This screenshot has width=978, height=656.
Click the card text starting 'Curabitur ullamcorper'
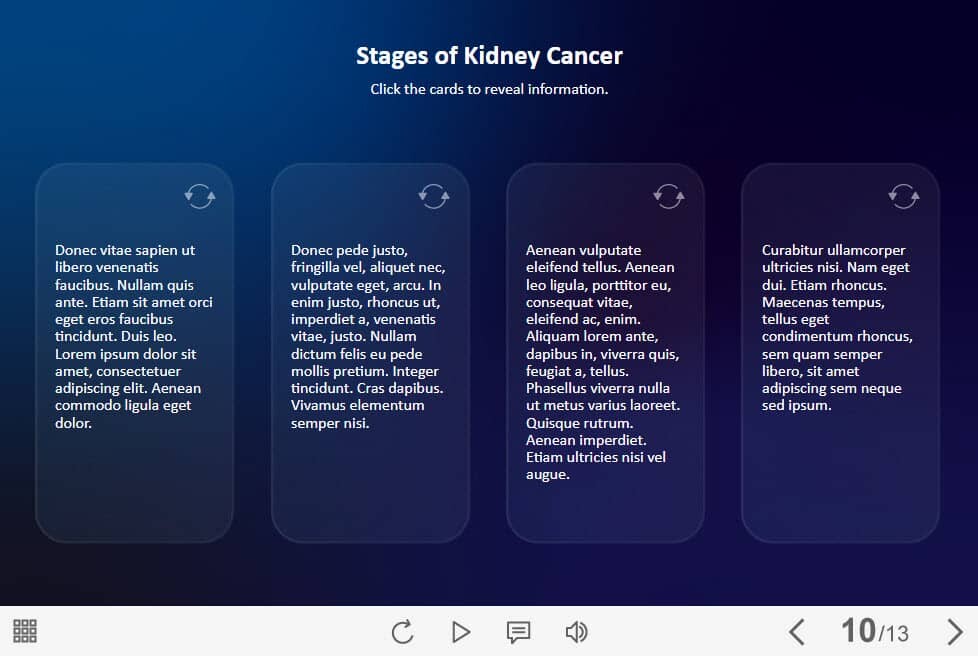(838, 328)
